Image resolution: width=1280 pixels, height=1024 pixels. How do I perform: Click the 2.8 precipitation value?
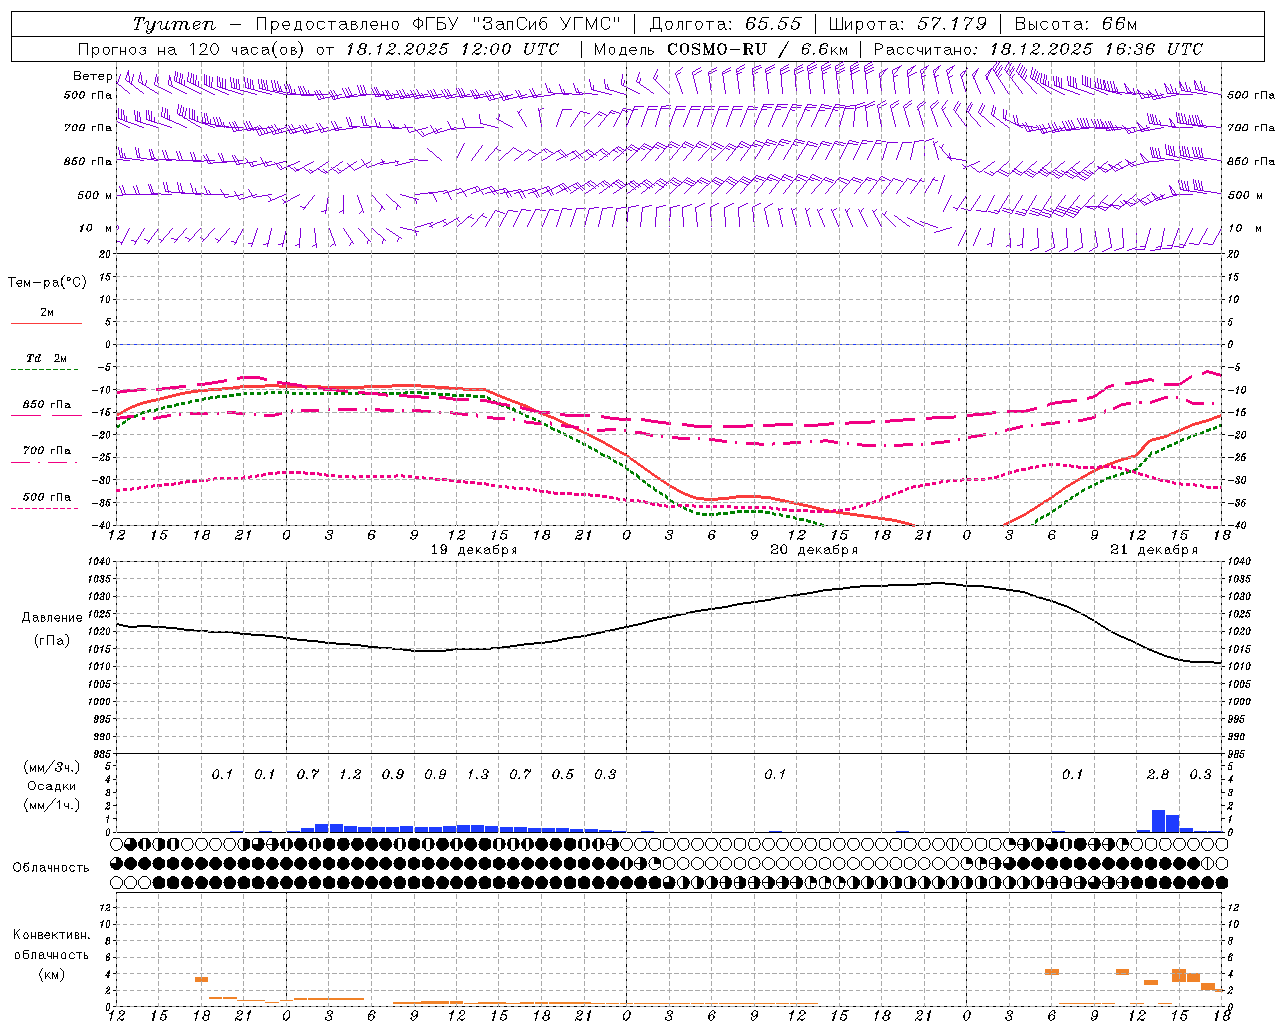pos(1158,774)
